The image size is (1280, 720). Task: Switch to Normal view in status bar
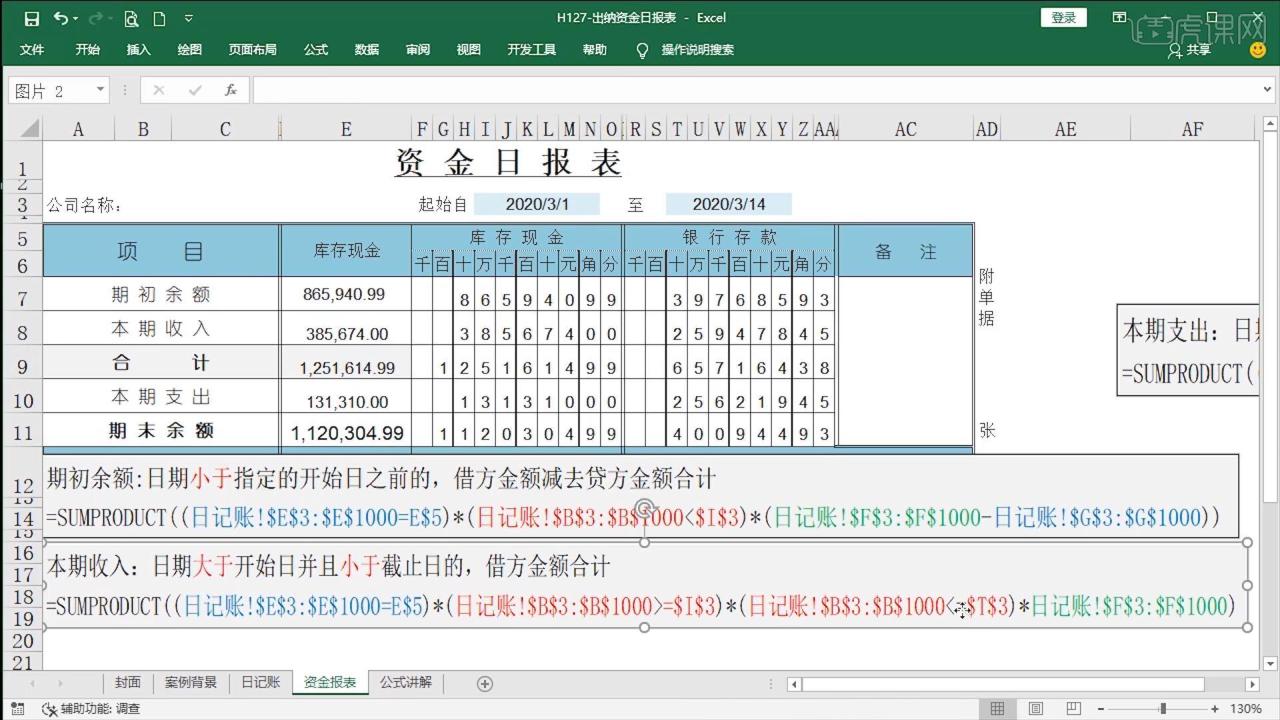click(x=996, y=707)
